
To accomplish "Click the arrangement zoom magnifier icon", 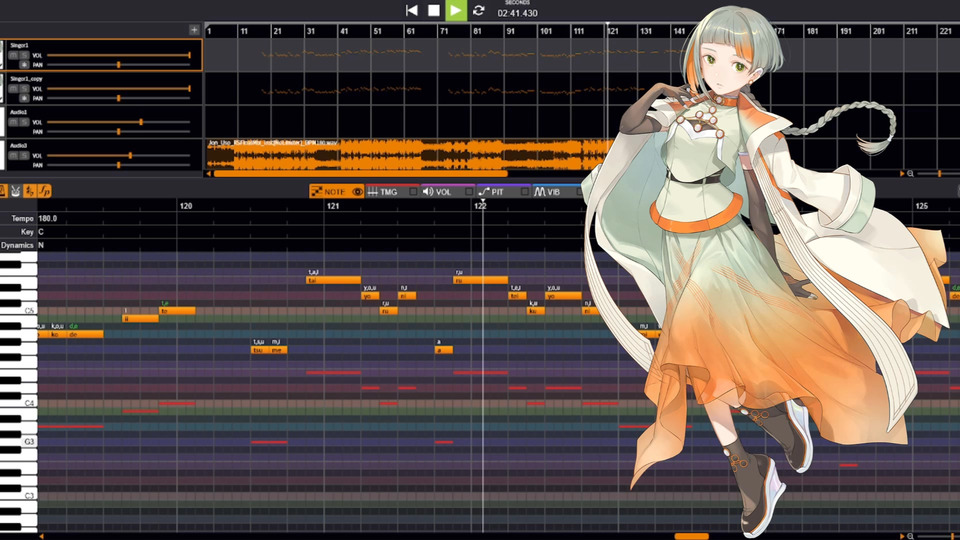I will tap(910, 174).
